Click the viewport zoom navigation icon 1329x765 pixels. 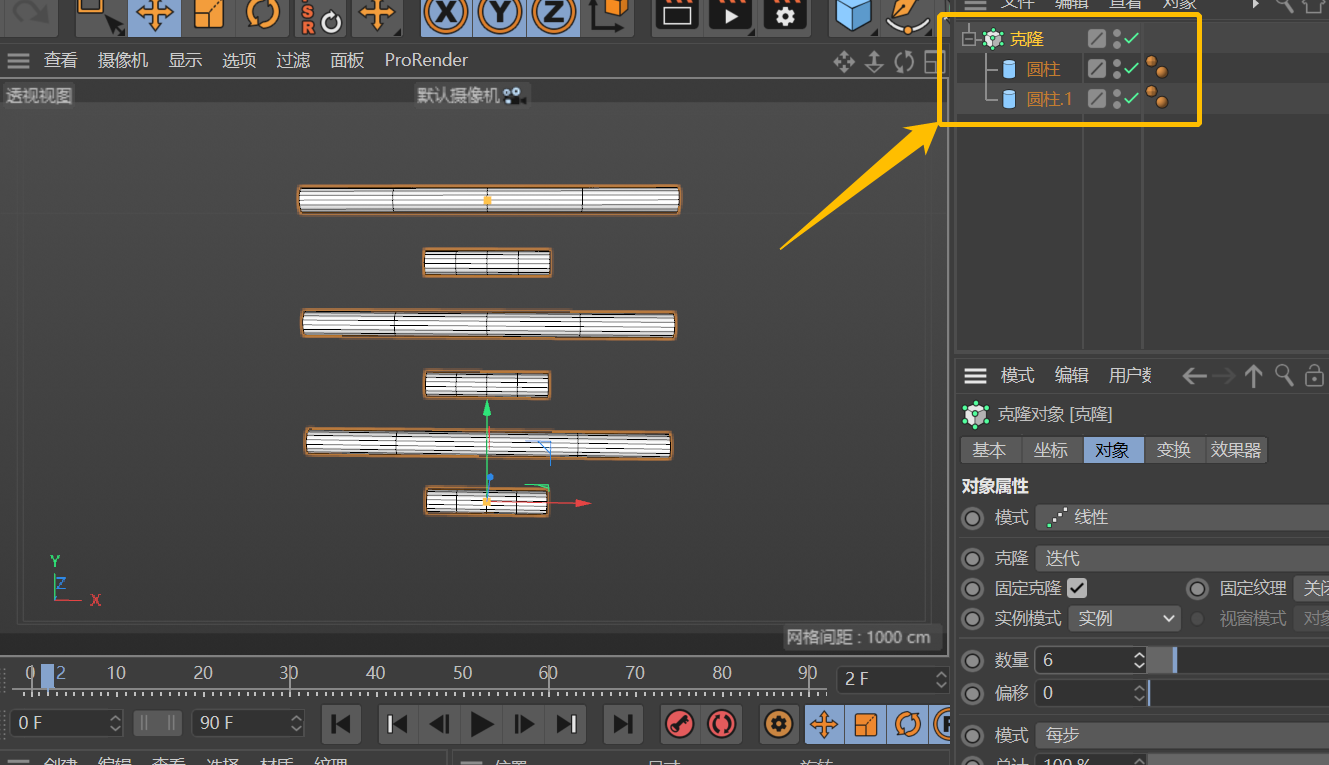coord(874,62)
